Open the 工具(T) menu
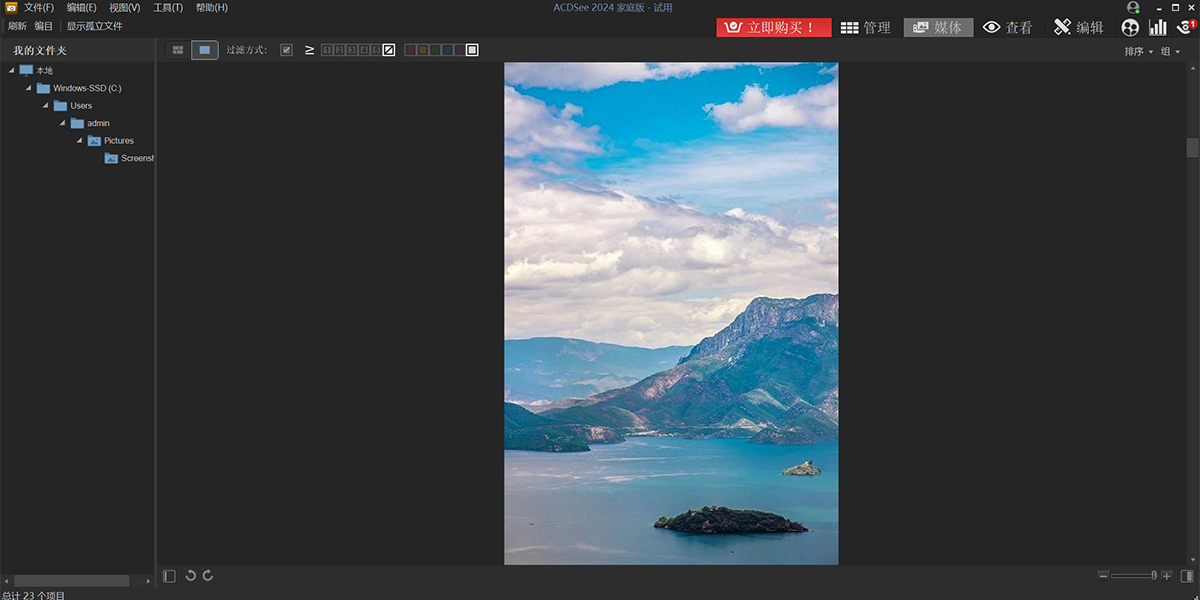This screenshot has width=1200, height=600. [168, 7]
